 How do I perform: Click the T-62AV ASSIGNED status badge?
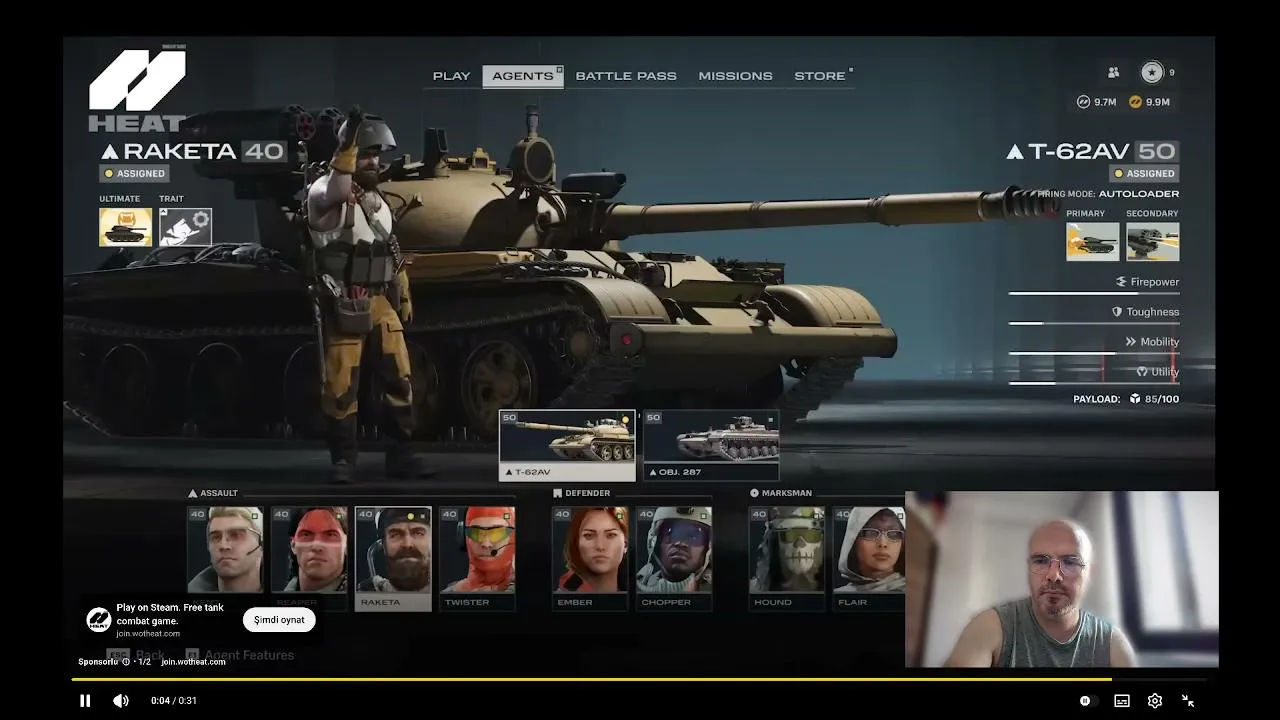click(1145, 174)
